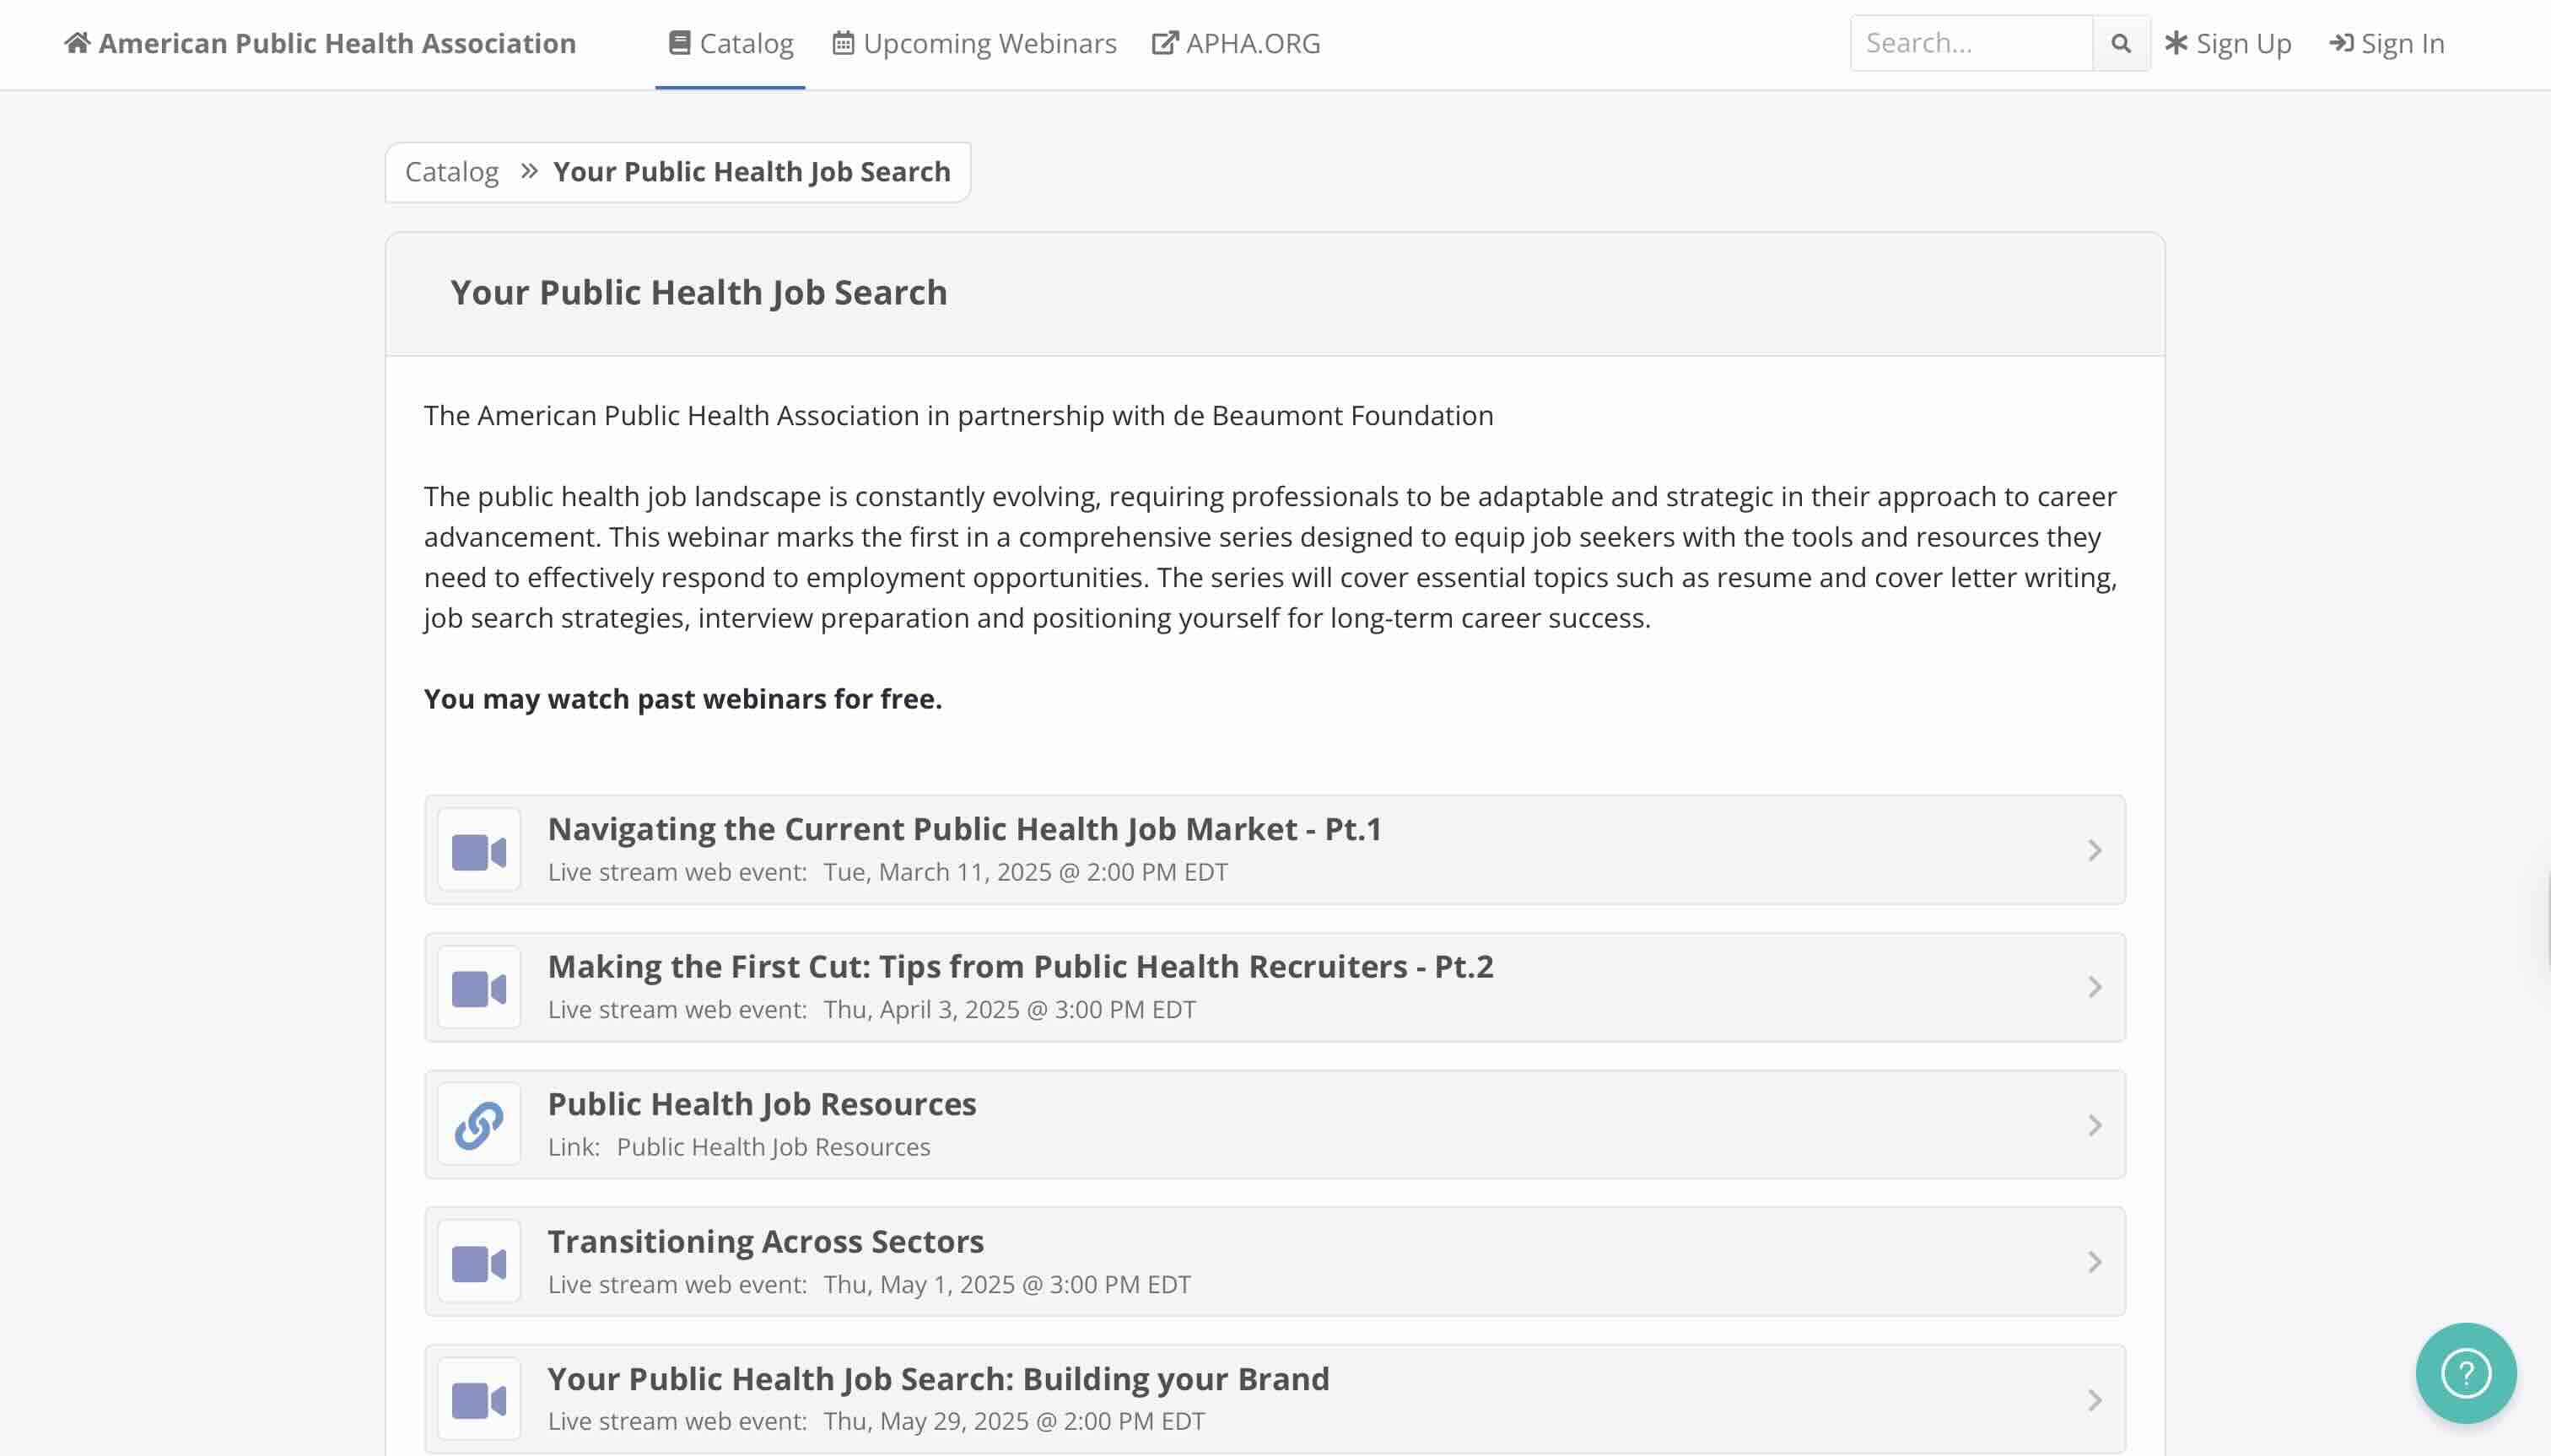Click the teal help question mark icon
Viewport: 2551px width, 1456px height.
(2465, 1372)
